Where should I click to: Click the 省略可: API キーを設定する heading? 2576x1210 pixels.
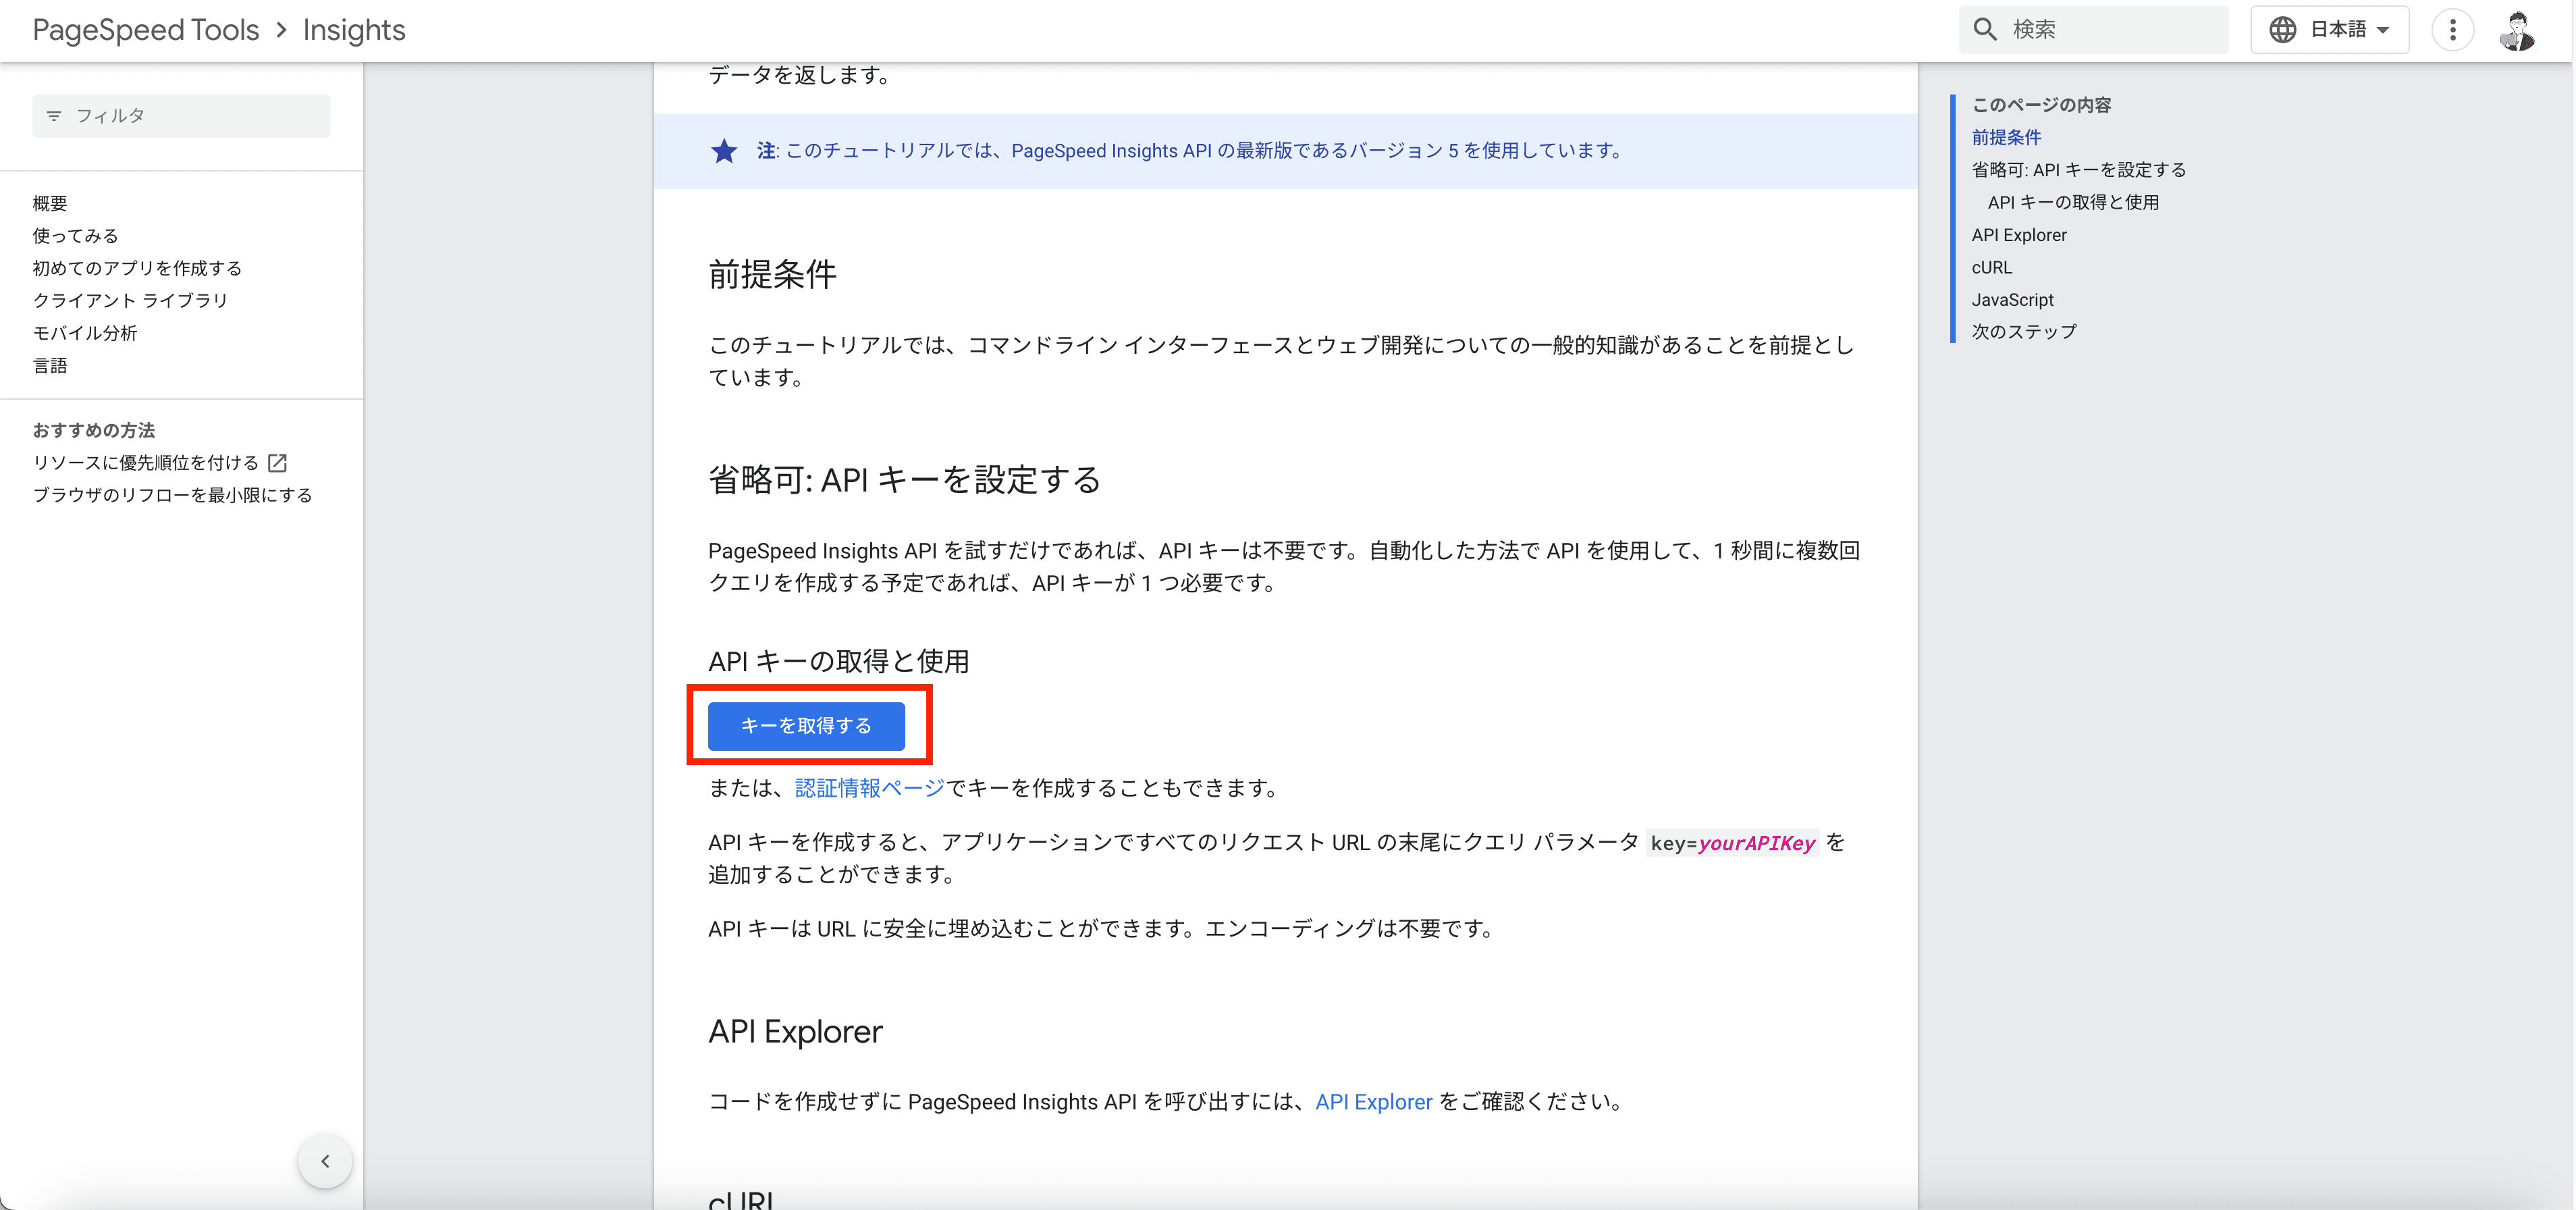click(904, 480)
